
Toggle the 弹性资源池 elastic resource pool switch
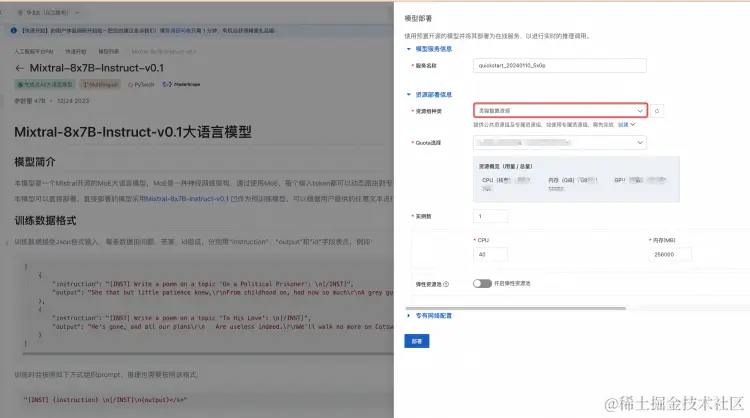[x=482, y=284]
